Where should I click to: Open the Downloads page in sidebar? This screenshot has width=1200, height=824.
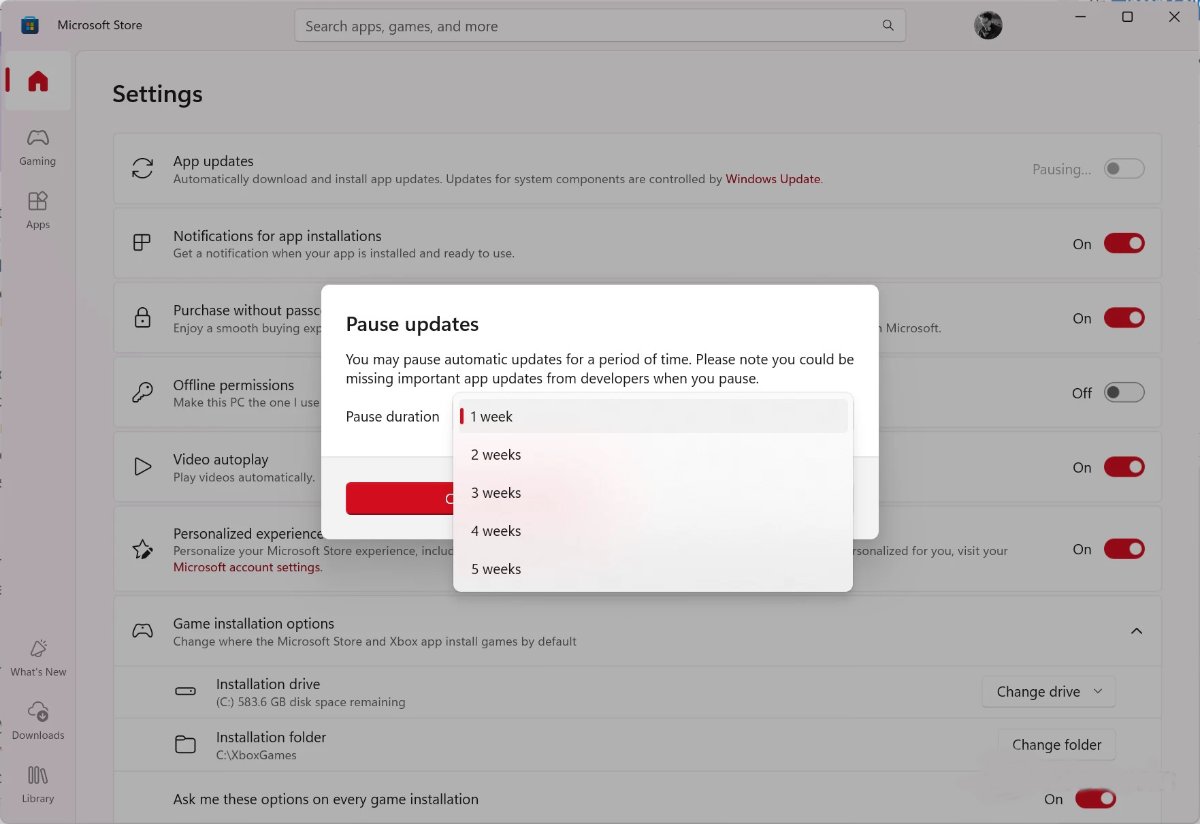[38, 721]
